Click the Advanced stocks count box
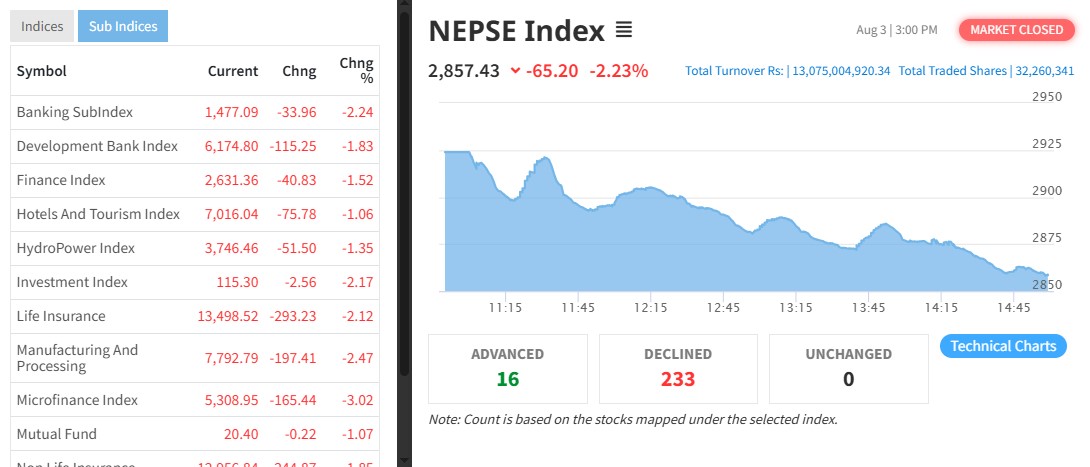This screenshot has height=467, width=1090. point(508,367)
